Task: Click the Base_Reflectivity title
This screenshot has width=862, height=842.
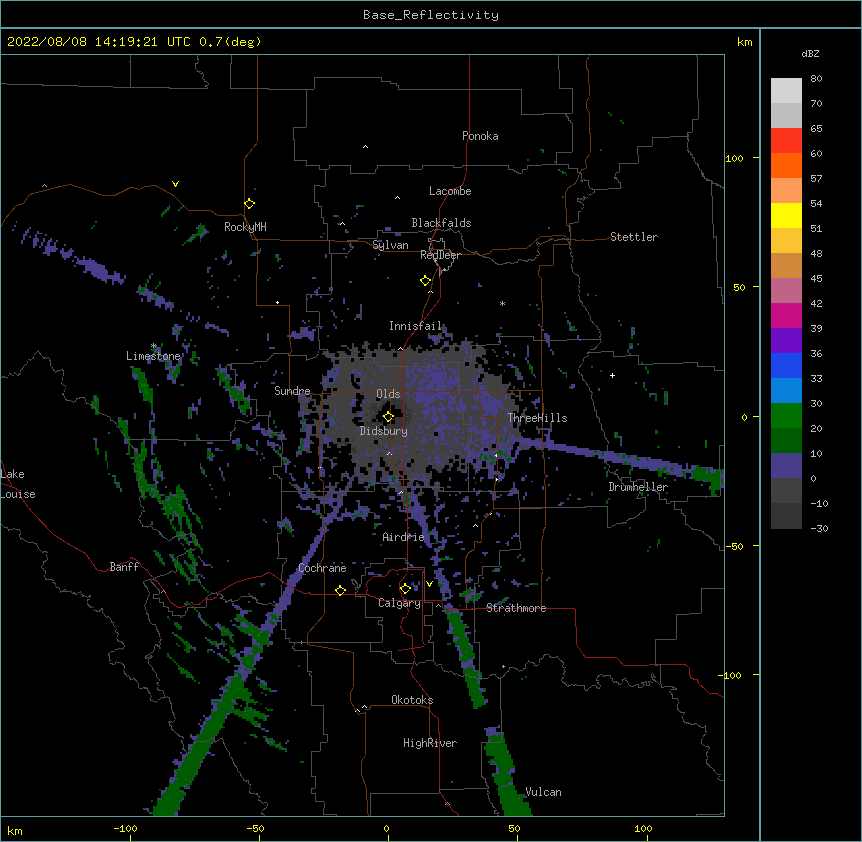Action: [x=431, y=15]
